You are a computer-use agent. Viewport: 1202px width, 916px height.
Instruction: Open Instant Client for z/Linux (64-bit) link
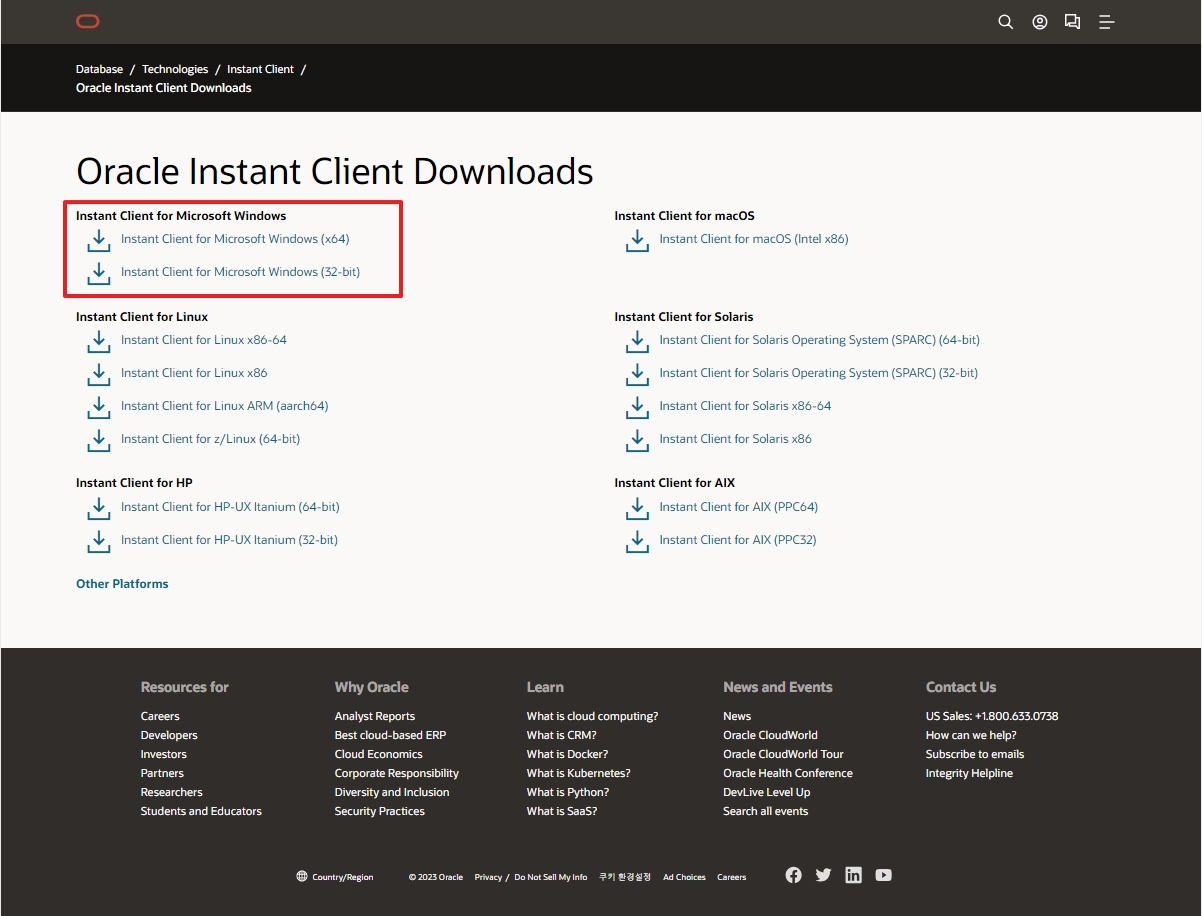[x=210, y=439]
